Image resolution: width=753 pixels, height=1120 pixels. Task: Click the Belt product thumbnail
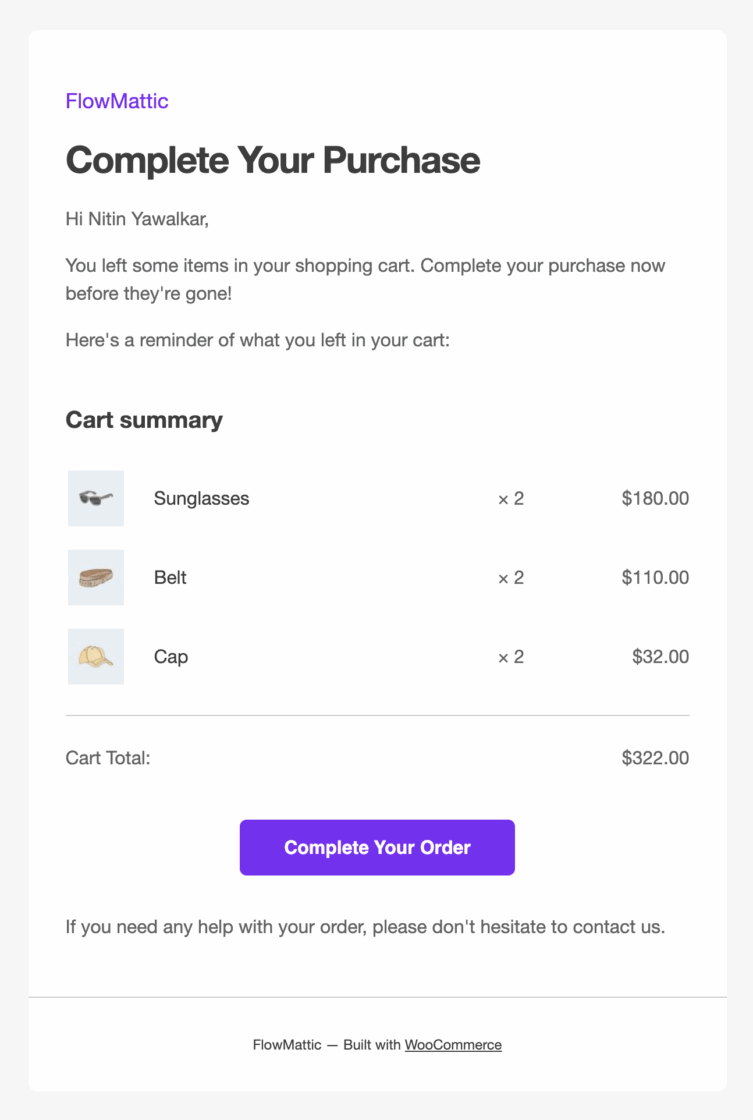(x=96, y=577)
